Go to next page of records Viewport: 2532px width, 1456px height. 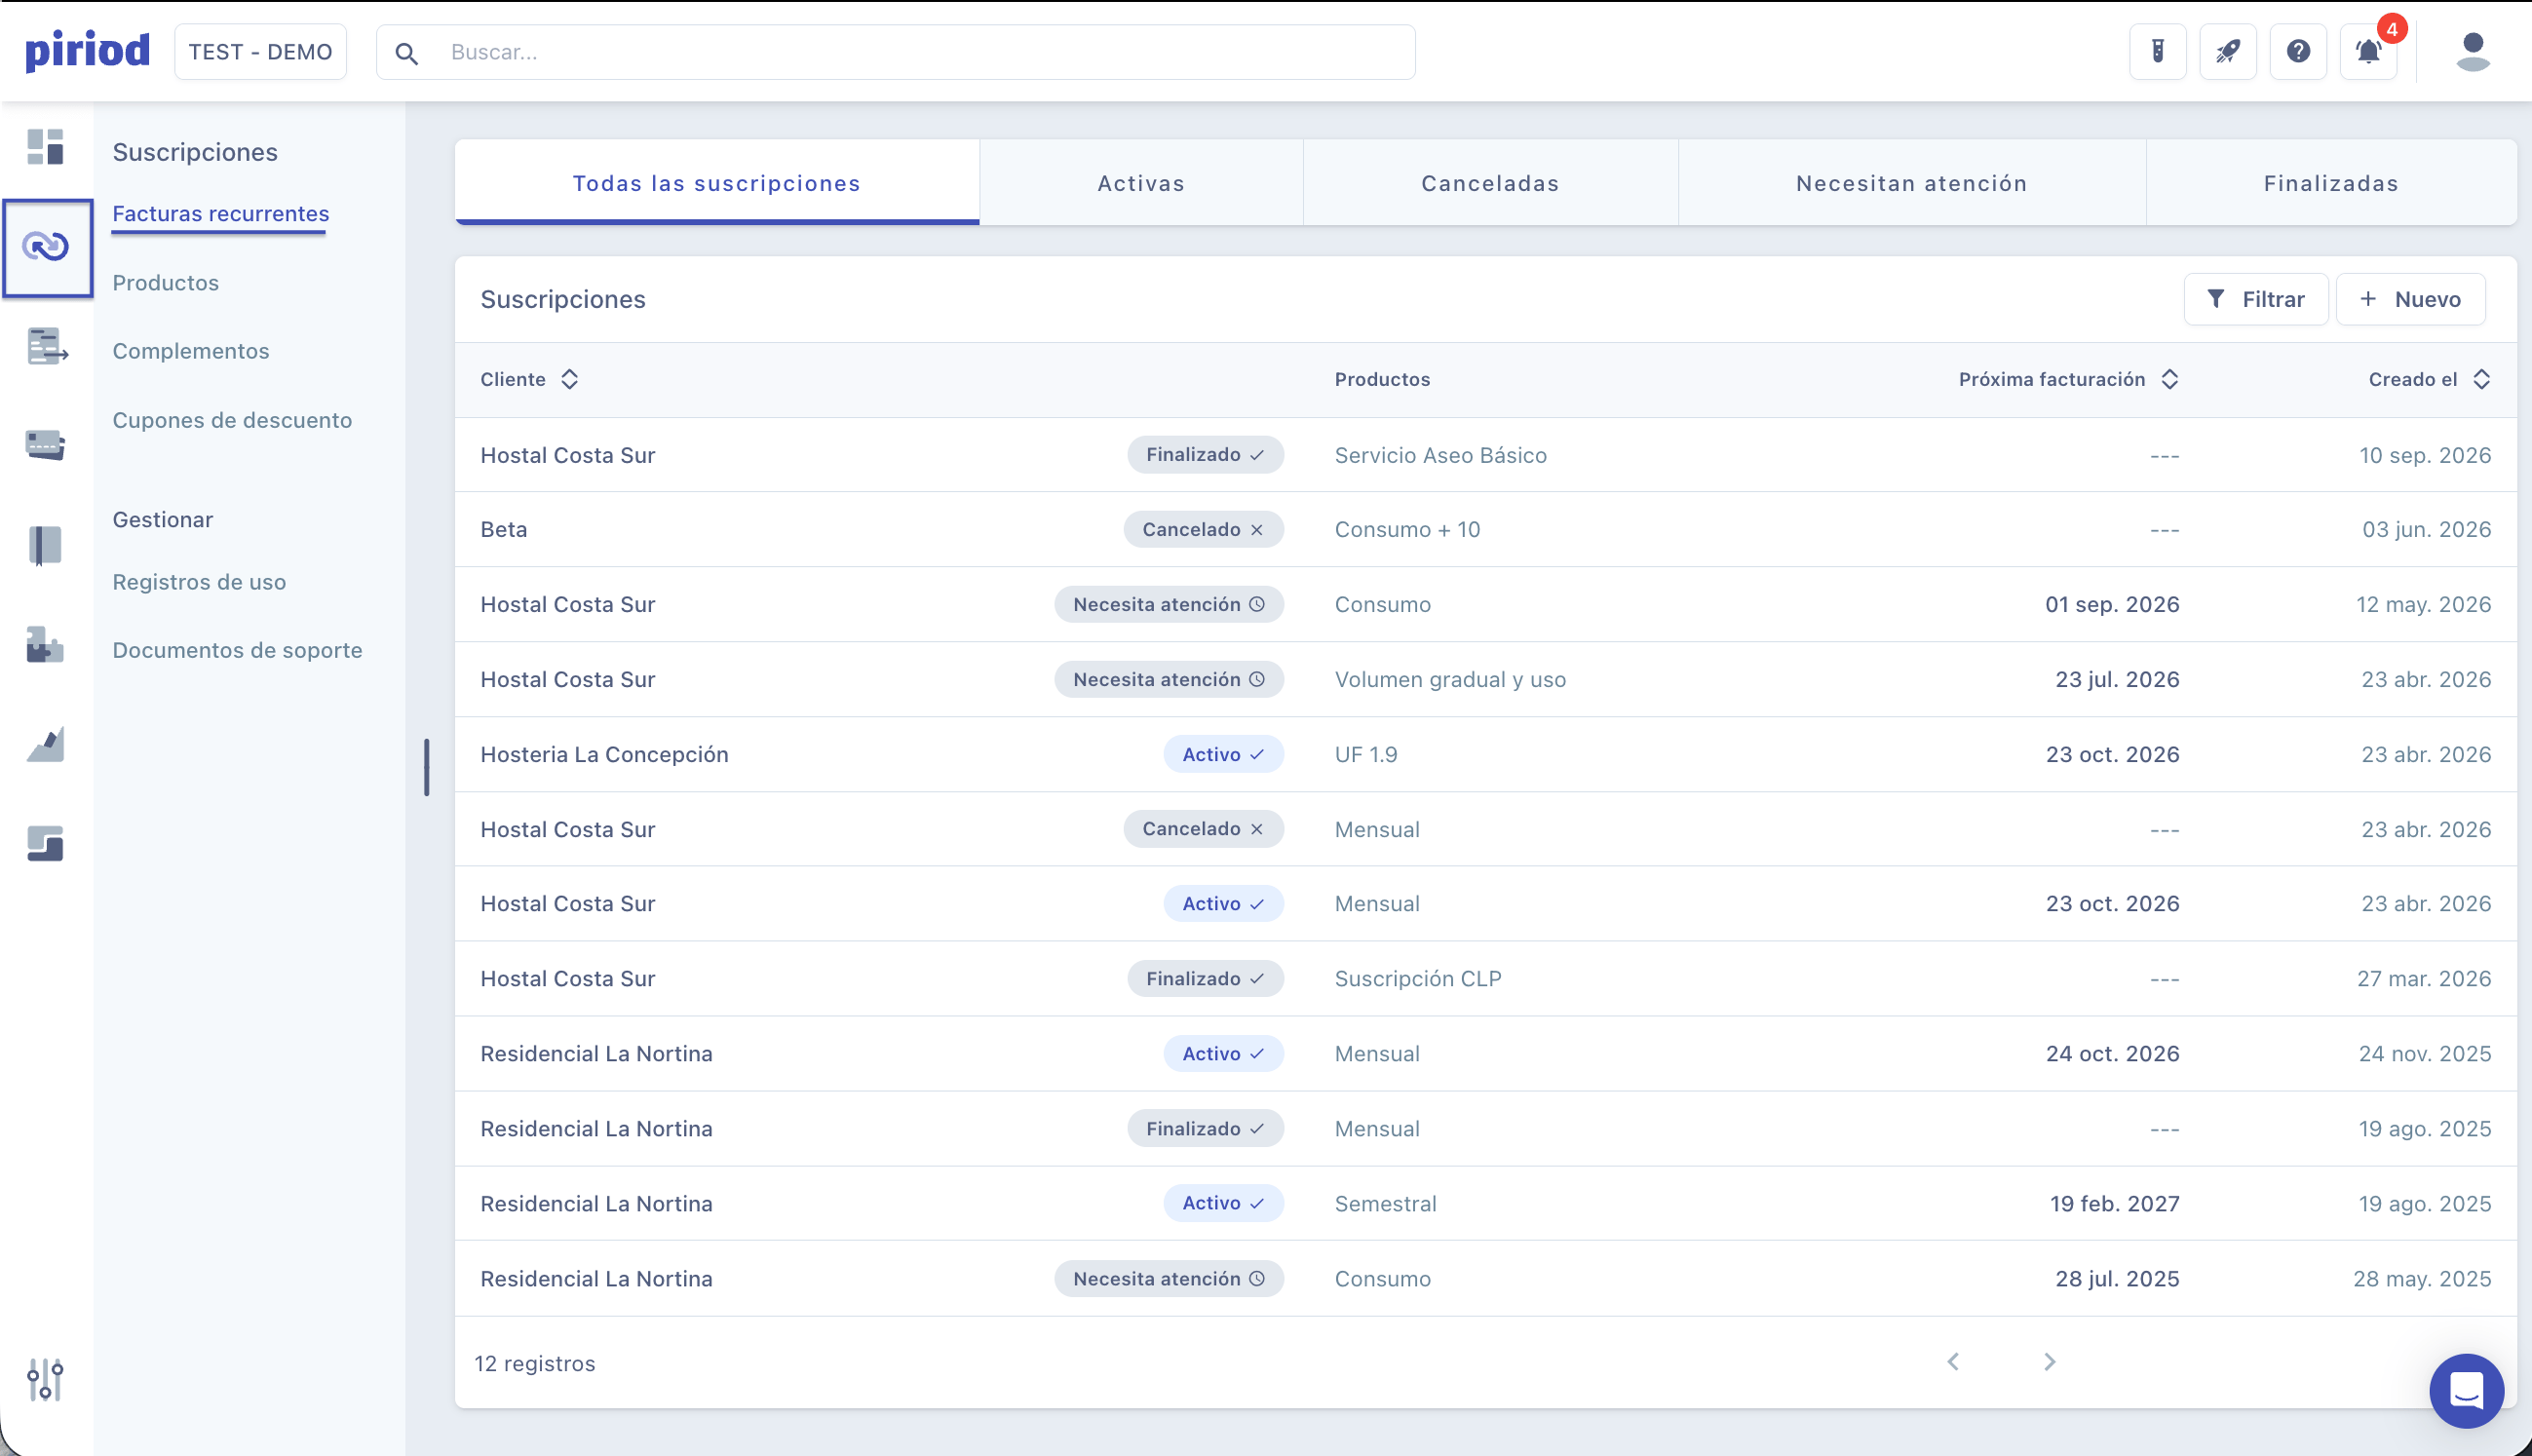(x=2050, y=1362)
